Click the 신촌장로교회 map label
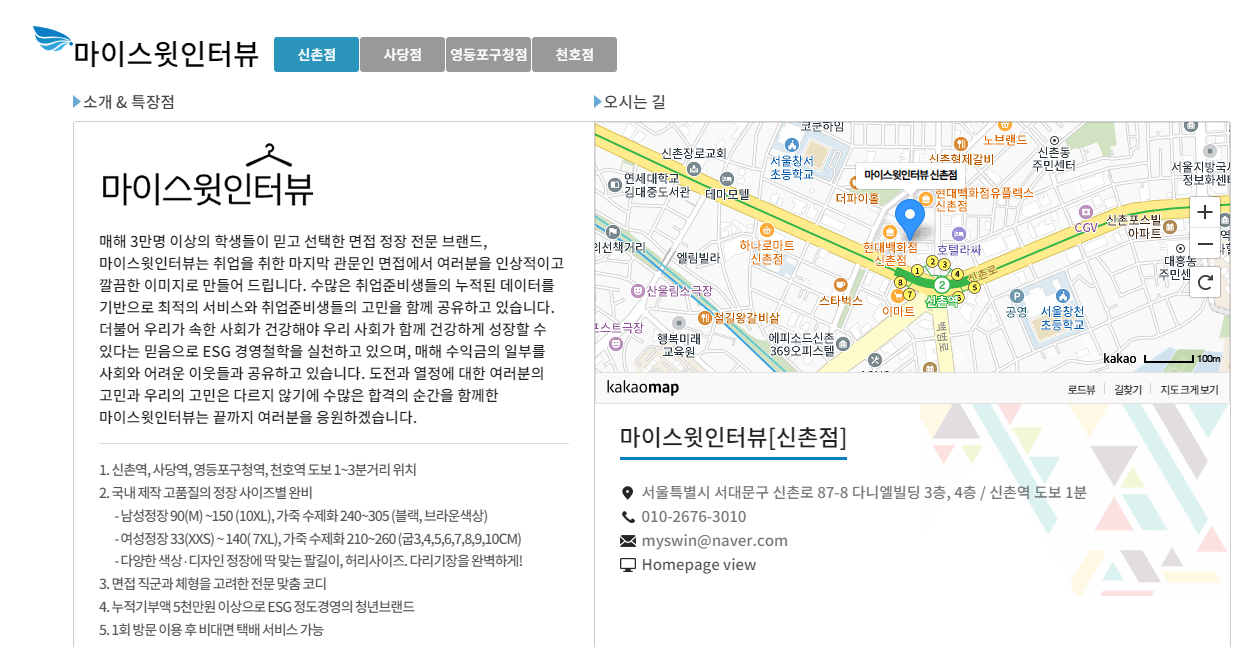1242x647 pixels. point(693,153)
